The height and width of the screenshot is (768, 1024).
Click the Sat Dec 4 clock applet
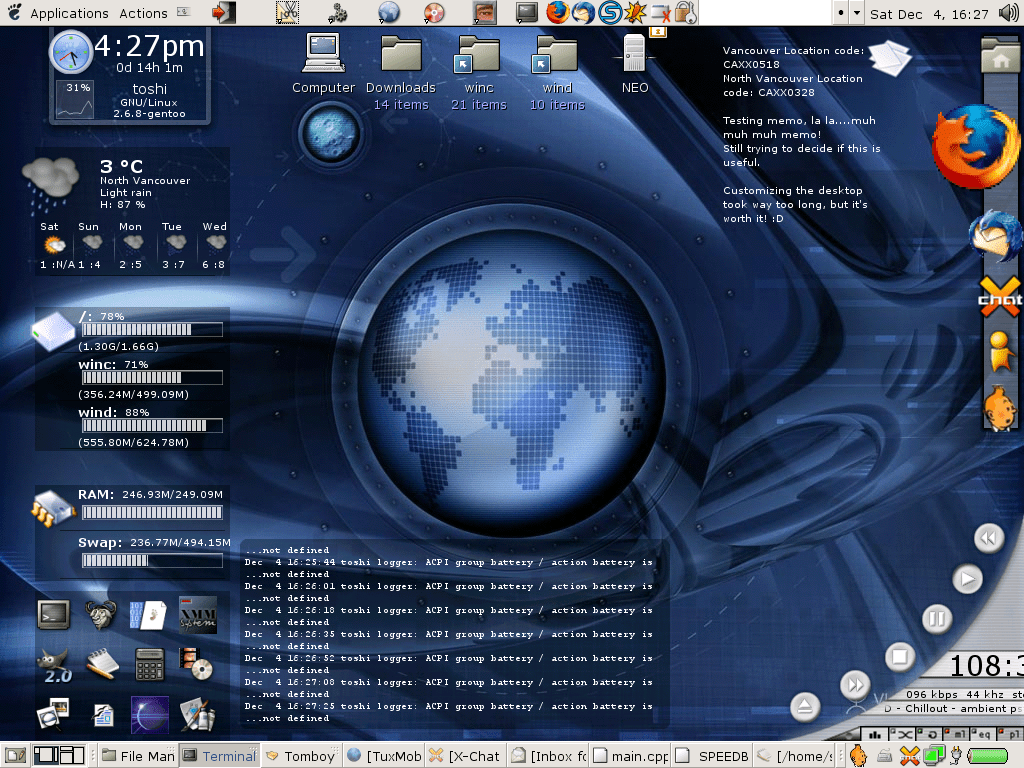coord(929,14)
